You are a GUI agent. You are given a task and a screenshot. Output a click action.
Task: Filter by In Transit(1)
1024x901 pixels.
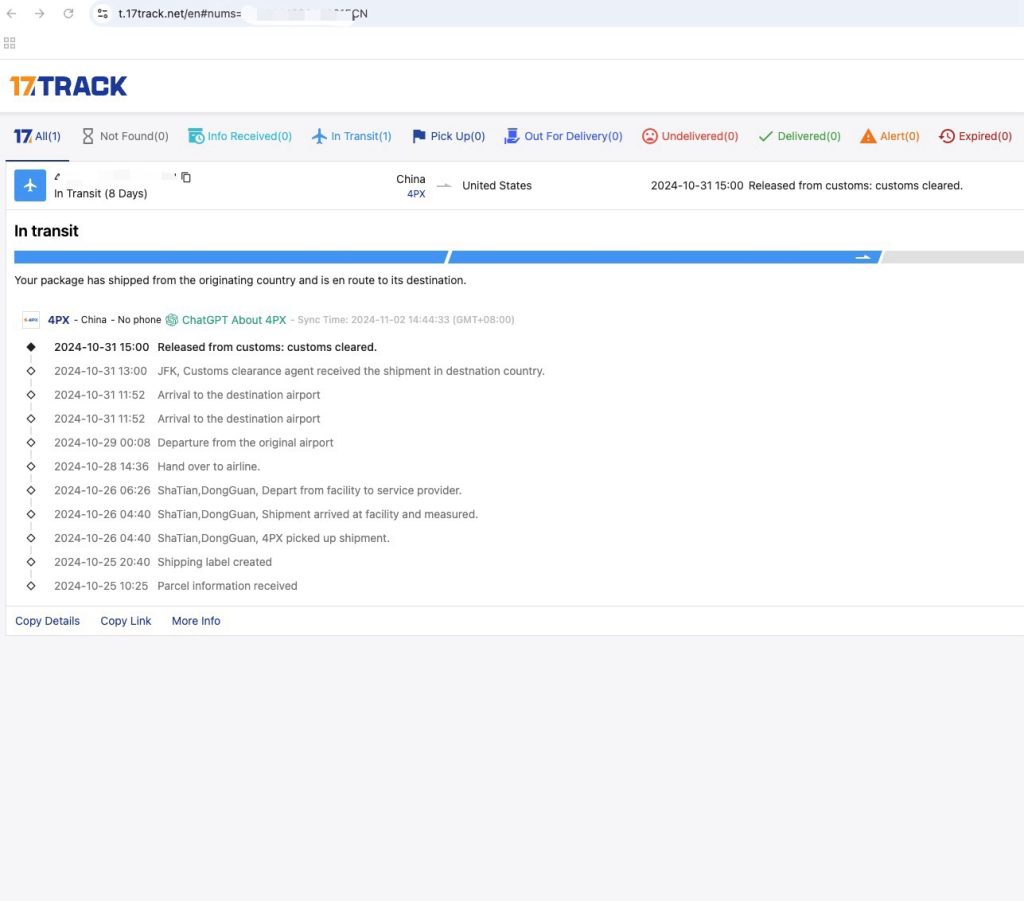351,136
